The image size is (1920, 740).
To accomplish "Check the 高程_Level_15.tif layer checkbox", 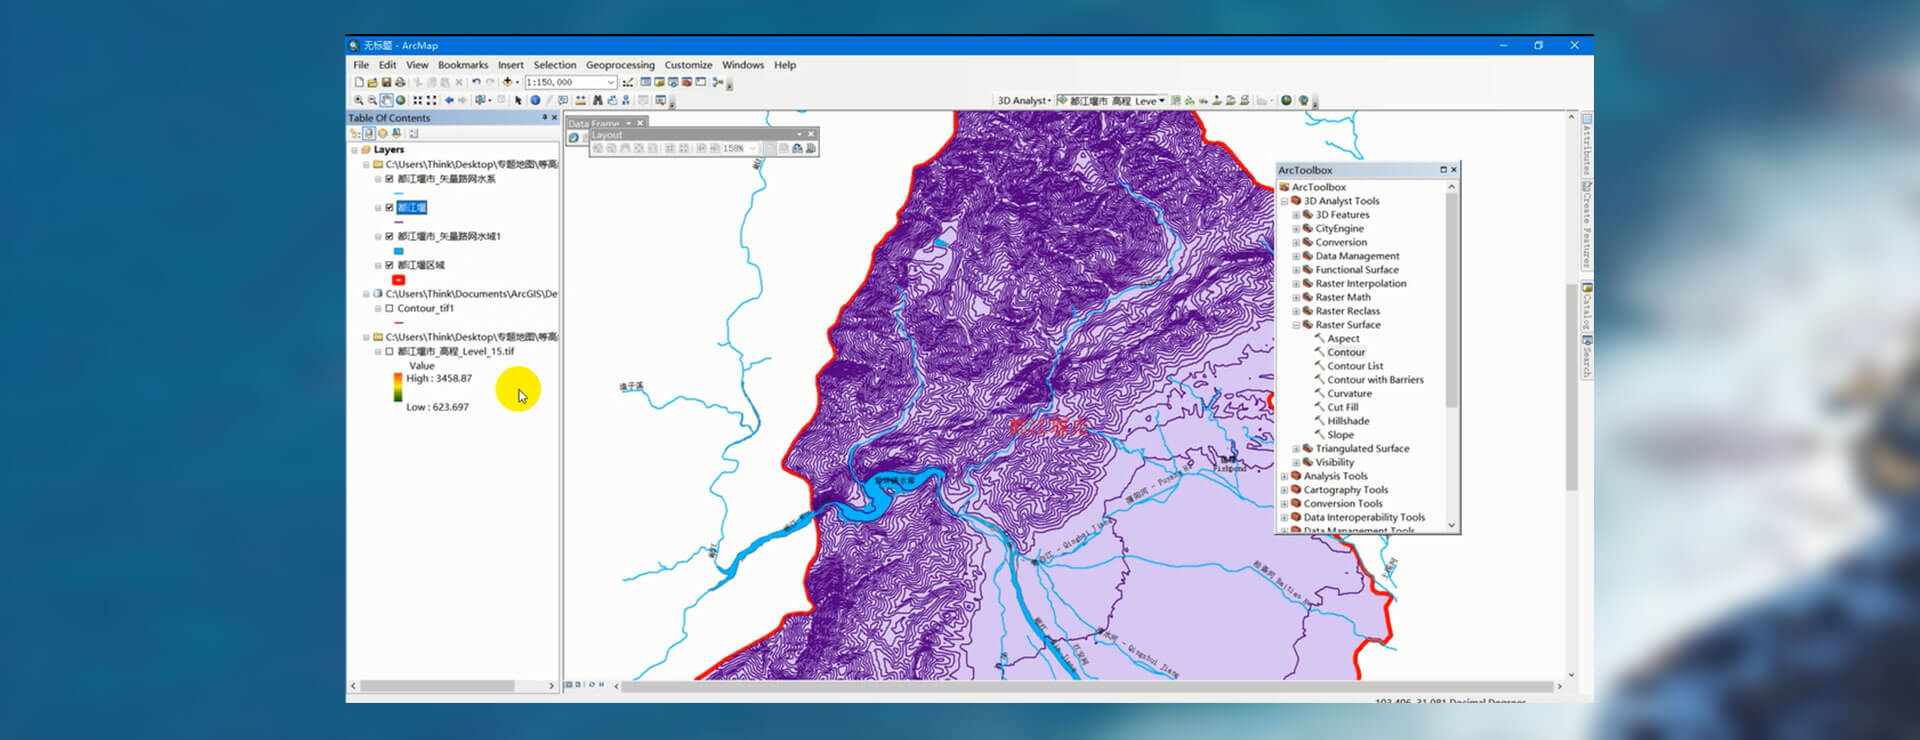I will [389, 352].
